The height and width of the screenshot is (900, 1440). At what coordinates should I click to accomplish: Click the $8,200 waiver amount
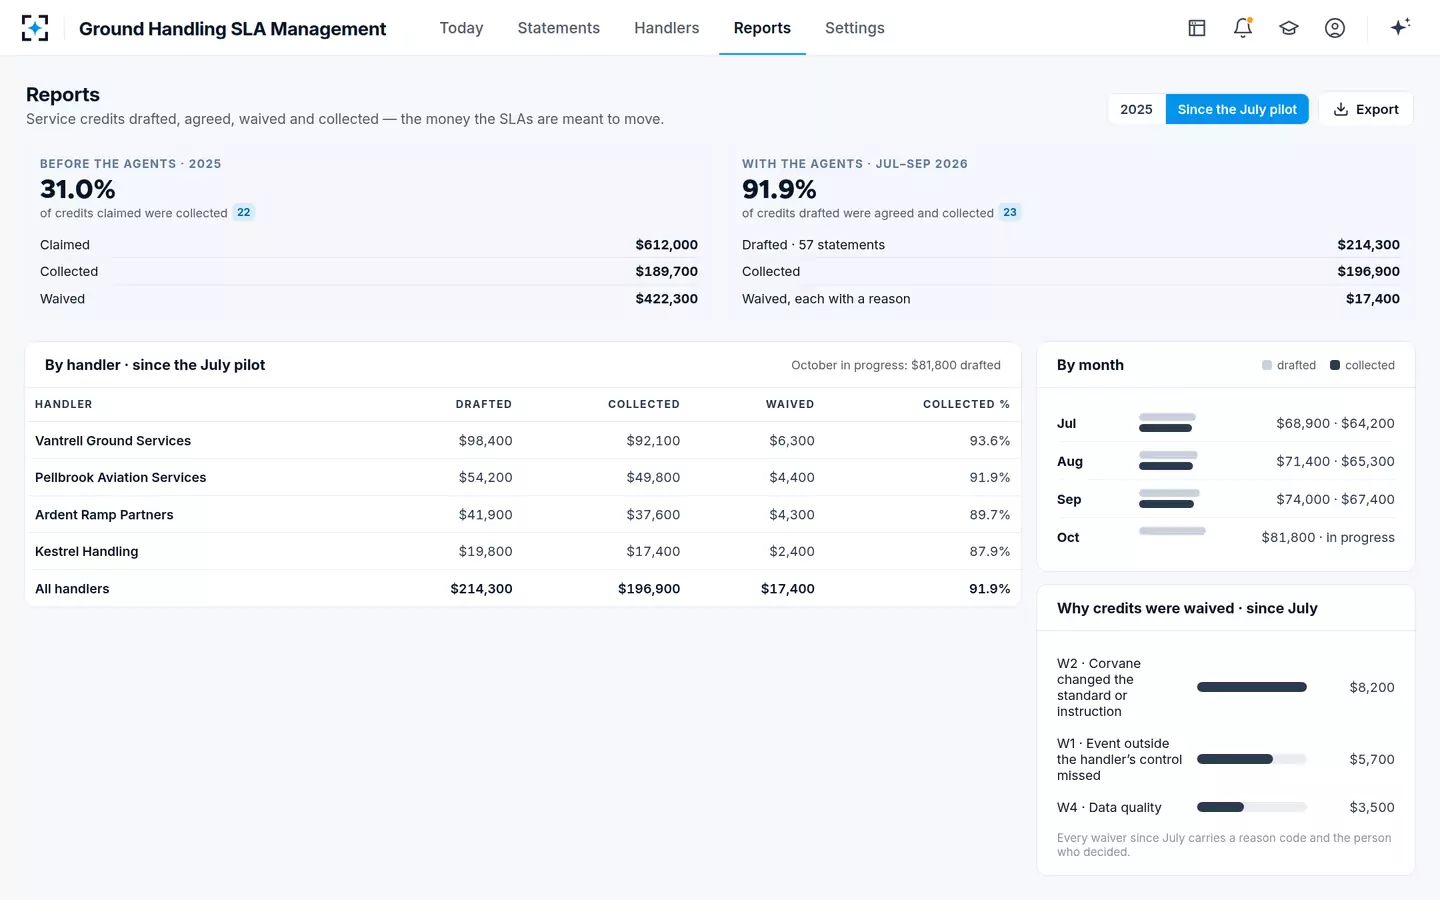1372,687
